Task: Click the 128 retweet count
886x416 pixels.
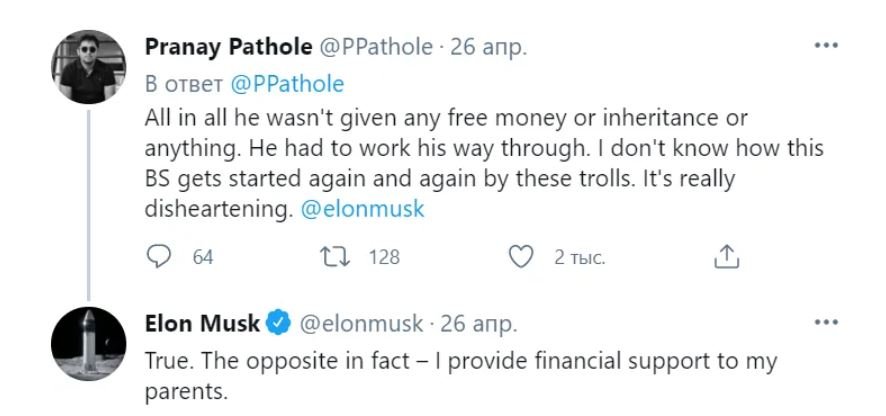Action: 384,257
